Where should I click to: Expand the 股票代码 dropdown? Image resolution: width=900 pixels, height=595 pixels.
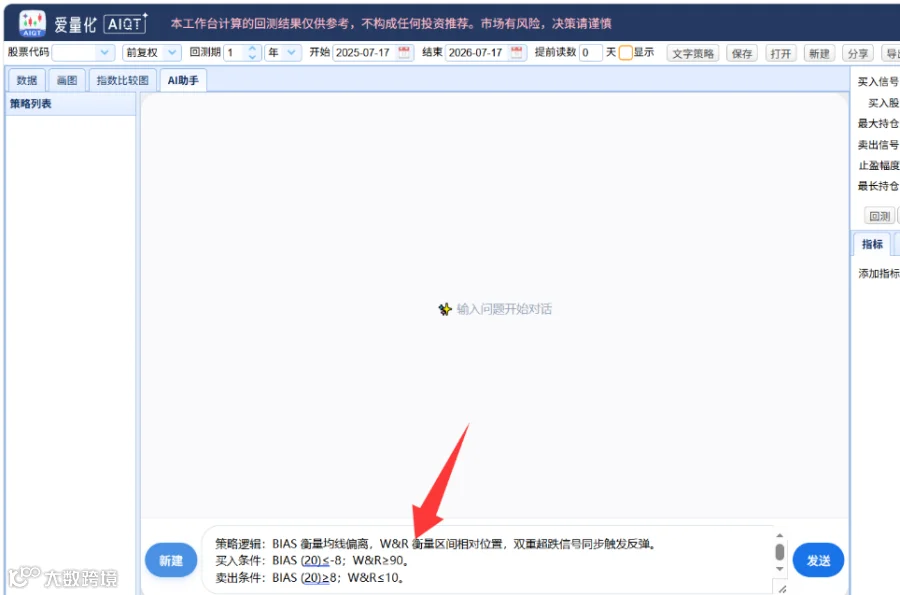click(x=104, y=52)
